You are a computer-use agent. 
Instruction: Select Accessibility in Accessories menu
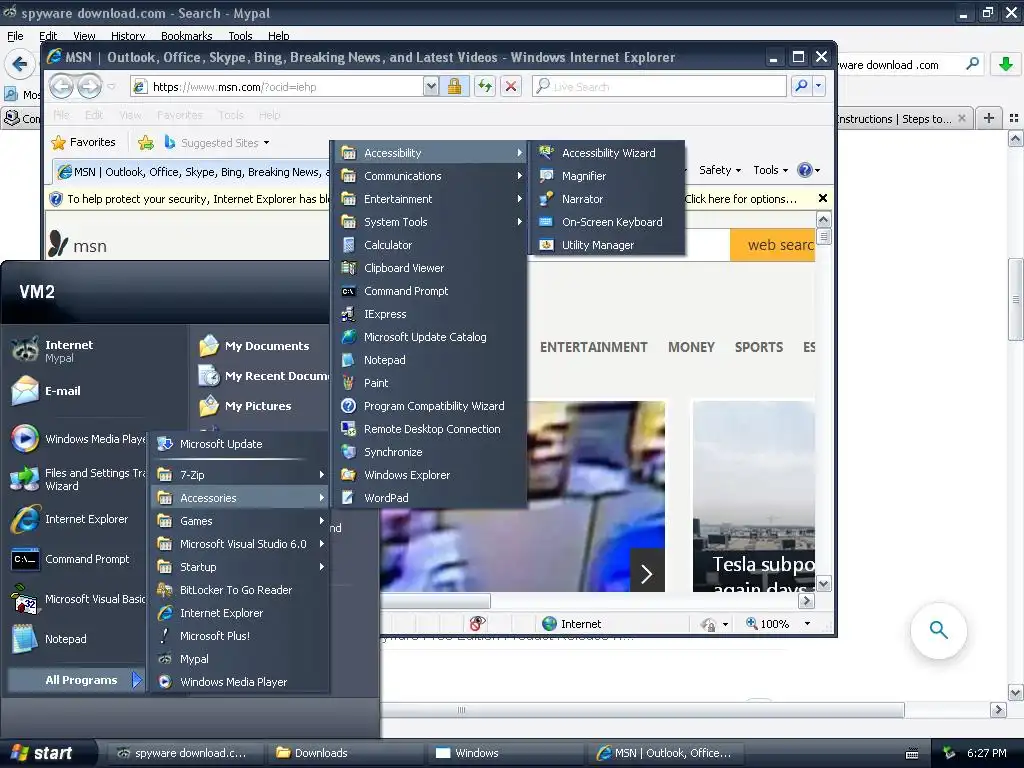430,153
